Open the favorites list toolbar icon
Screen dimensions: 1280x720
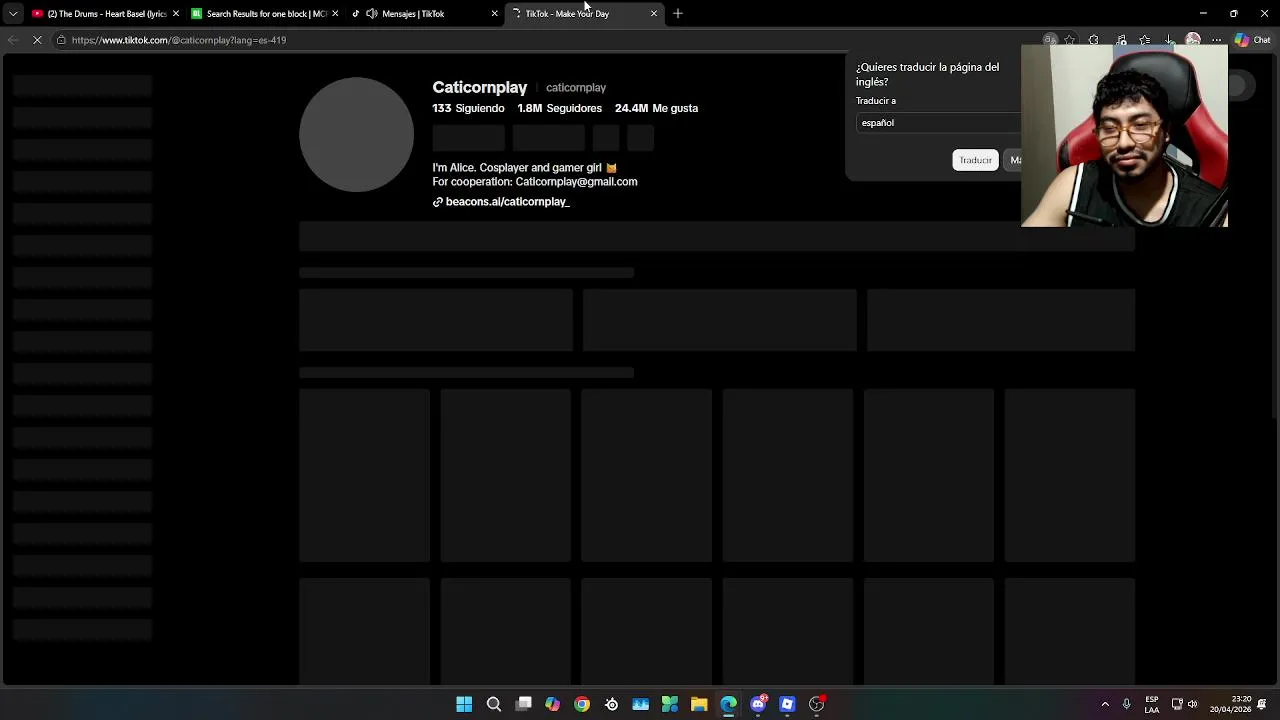1145,40
